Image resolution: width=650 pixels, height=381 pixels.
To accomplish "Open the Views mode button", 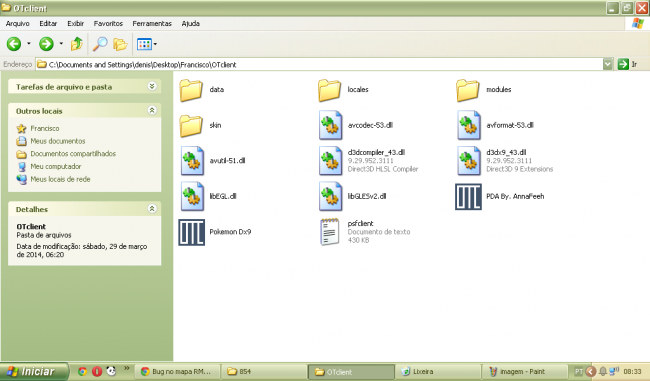I will (x=144, y=44).
